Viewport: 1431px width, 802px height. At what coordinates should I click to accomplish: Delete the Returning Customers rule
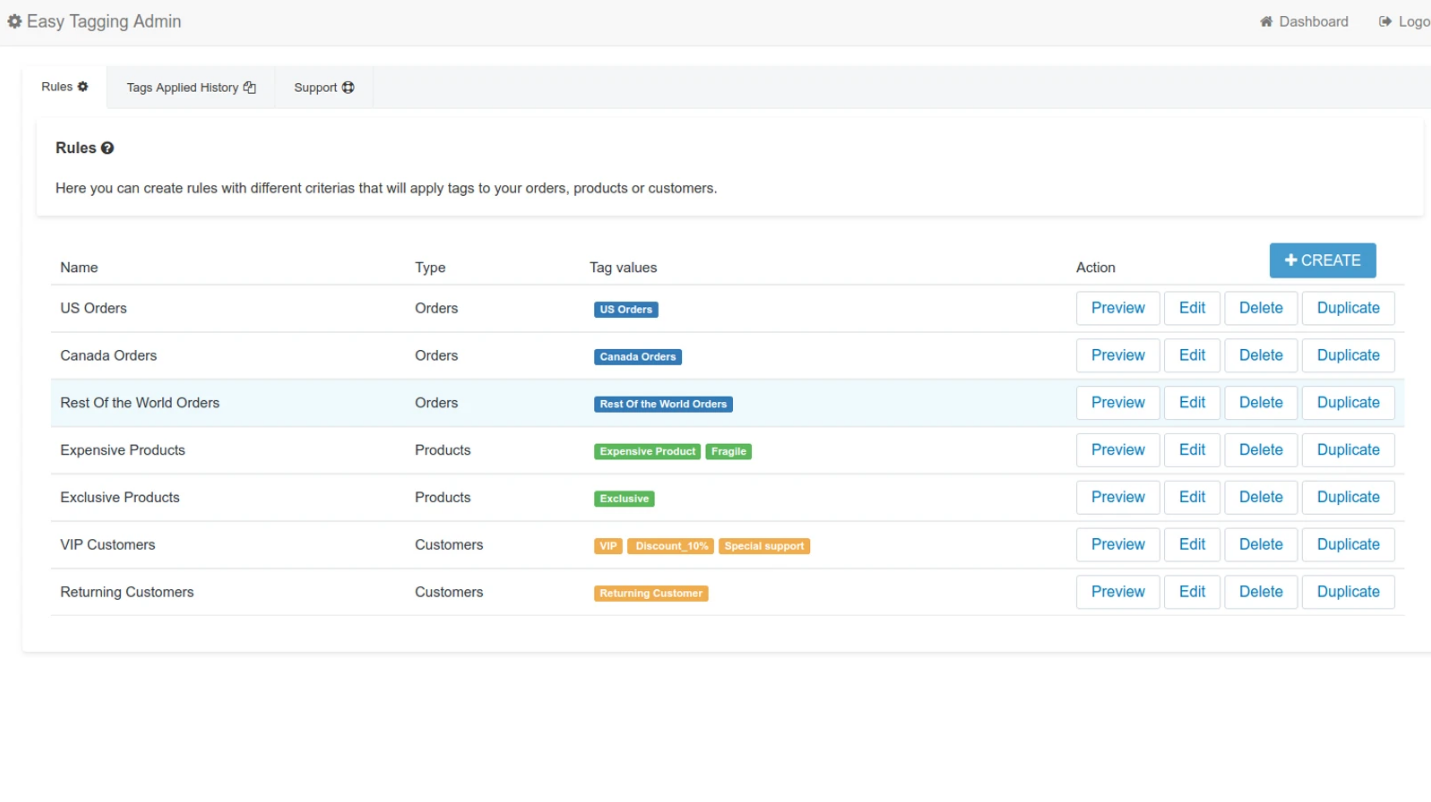tap(1260, 592)
